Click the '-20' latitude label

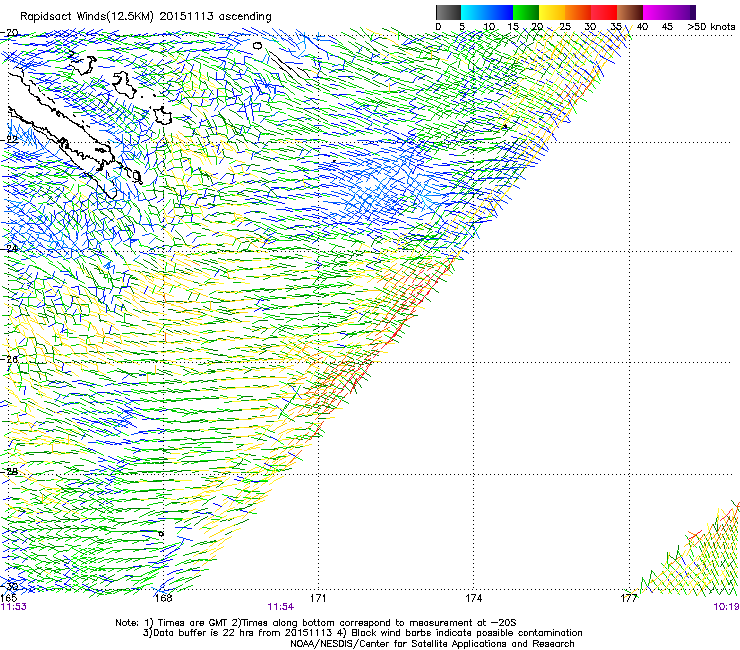[9, 33]
